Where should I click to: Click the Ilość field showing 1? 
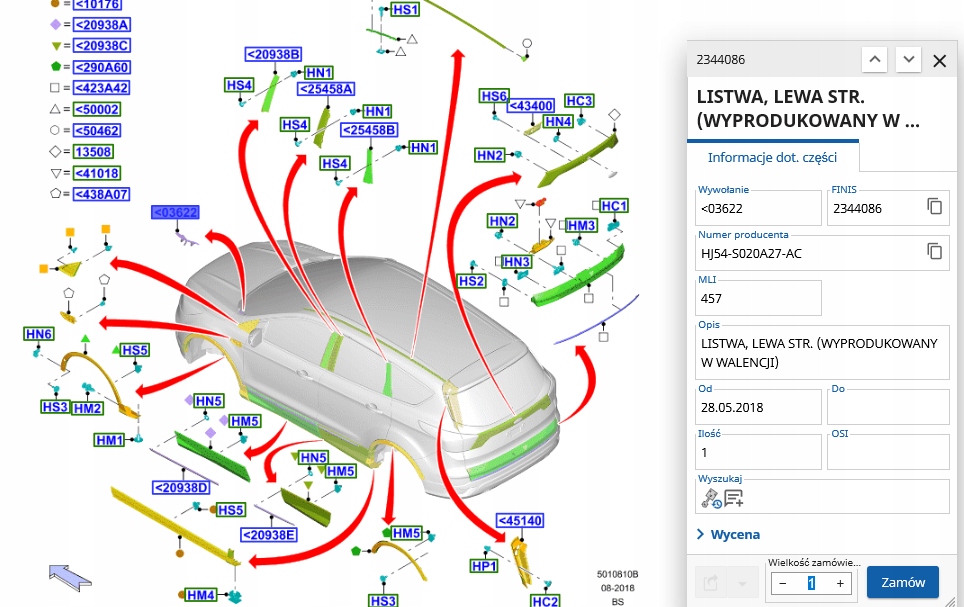(x=758, y=452)
